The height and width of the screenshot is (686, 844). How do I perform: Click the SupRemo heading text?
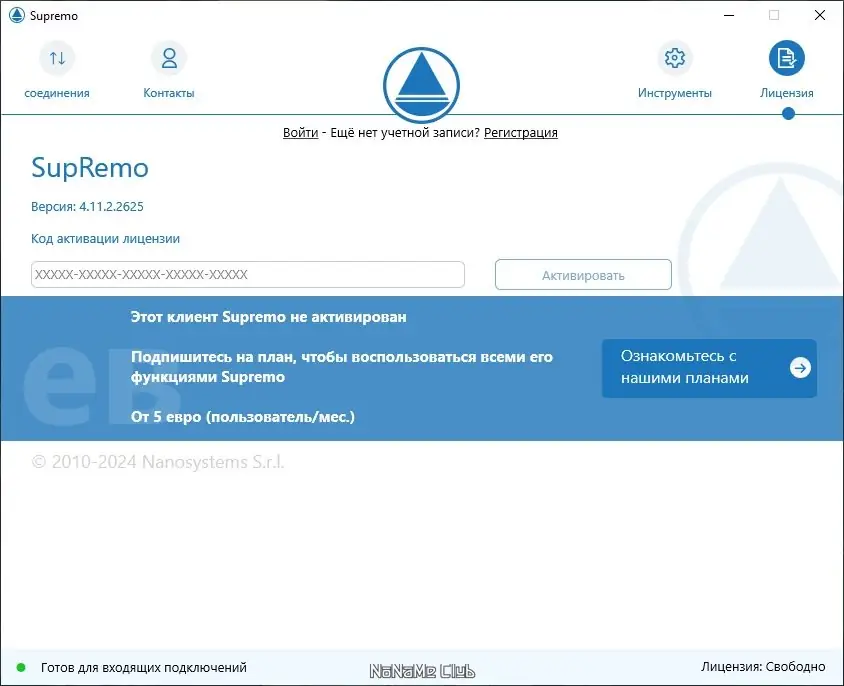coord(90,168)
